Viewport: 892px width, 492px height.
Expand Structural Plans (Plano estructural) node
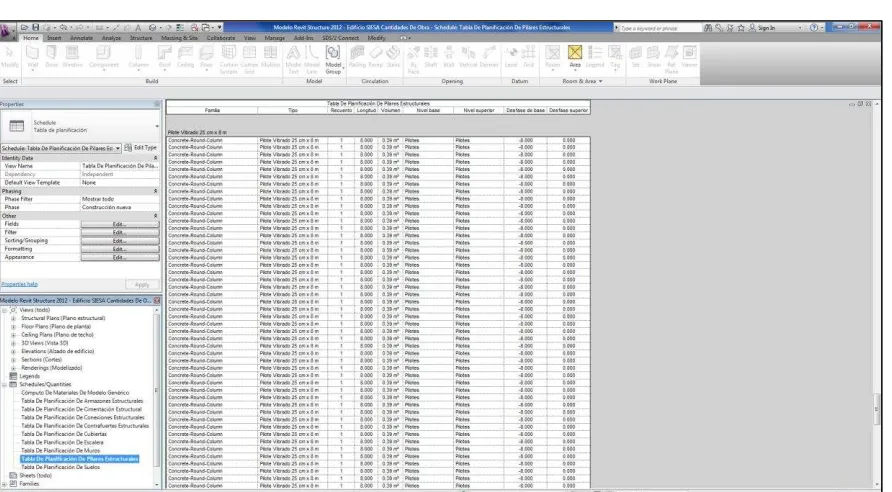[x=13, y=319]
